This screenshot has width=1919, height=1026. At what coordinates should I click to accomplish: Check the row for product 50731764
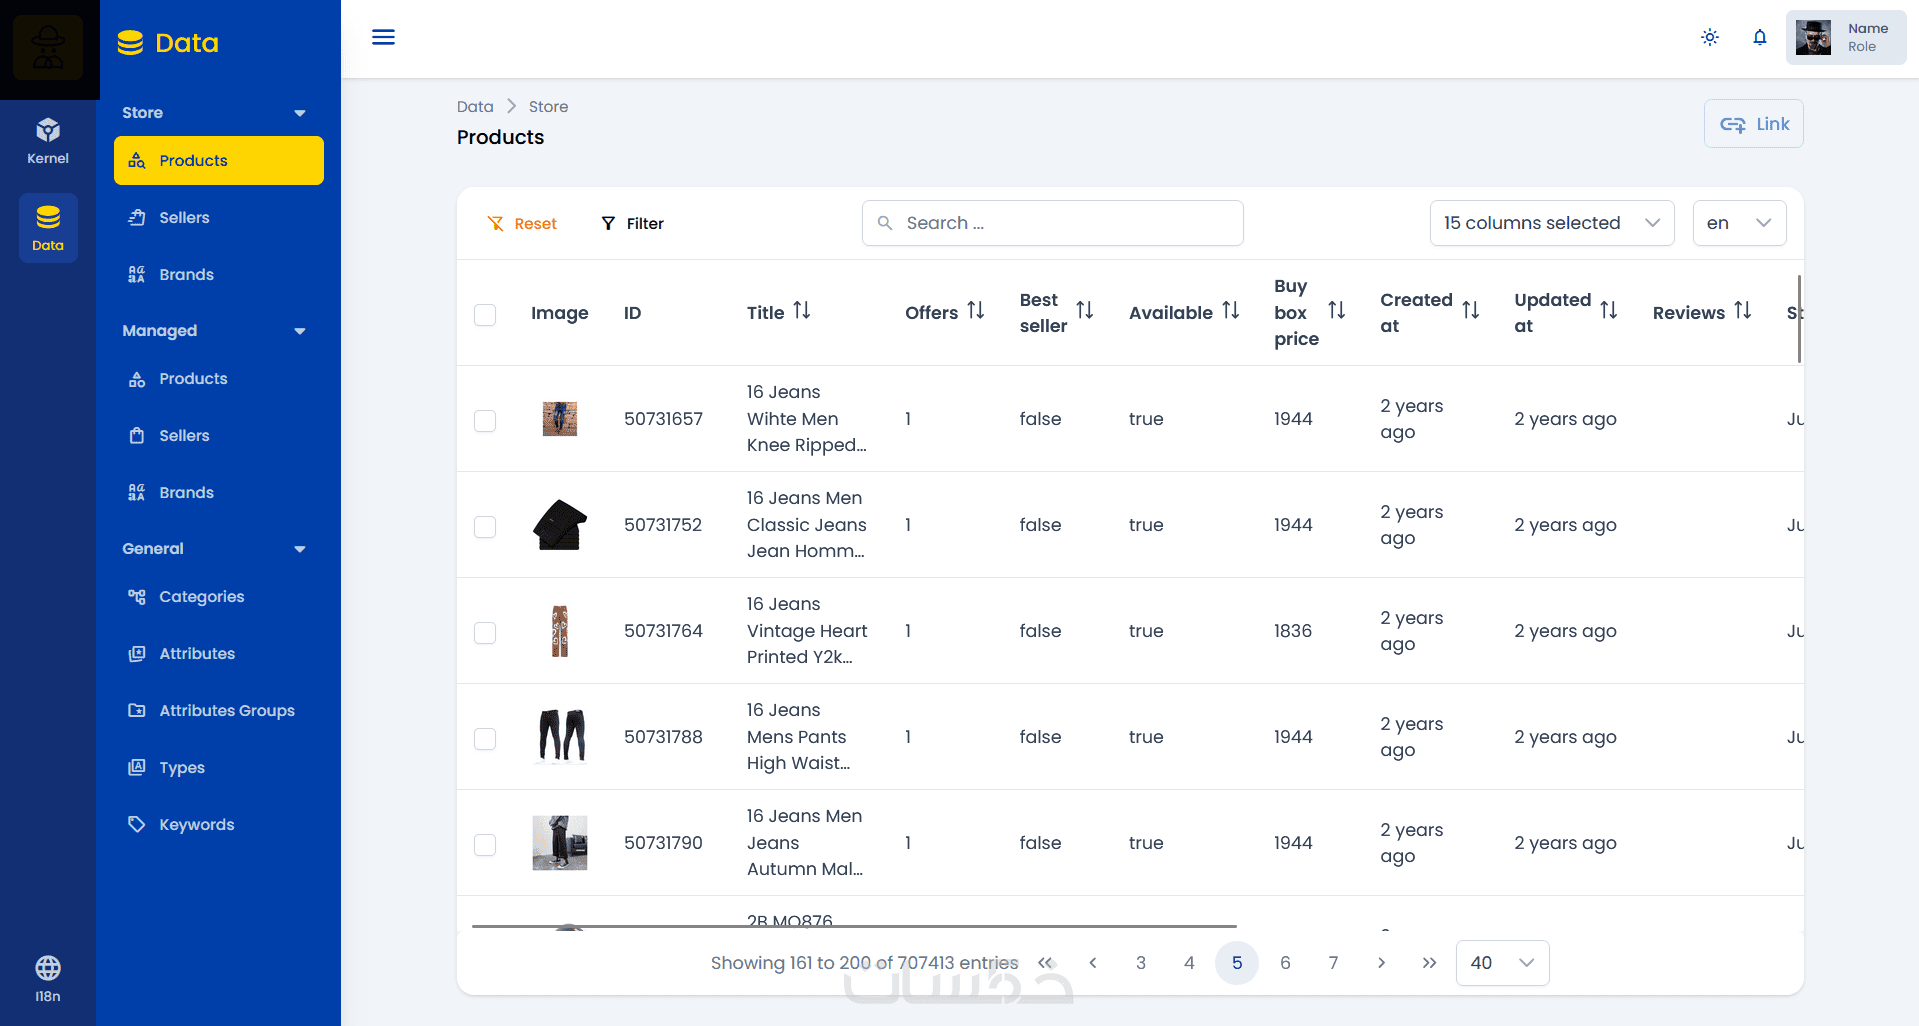point(485,632)
